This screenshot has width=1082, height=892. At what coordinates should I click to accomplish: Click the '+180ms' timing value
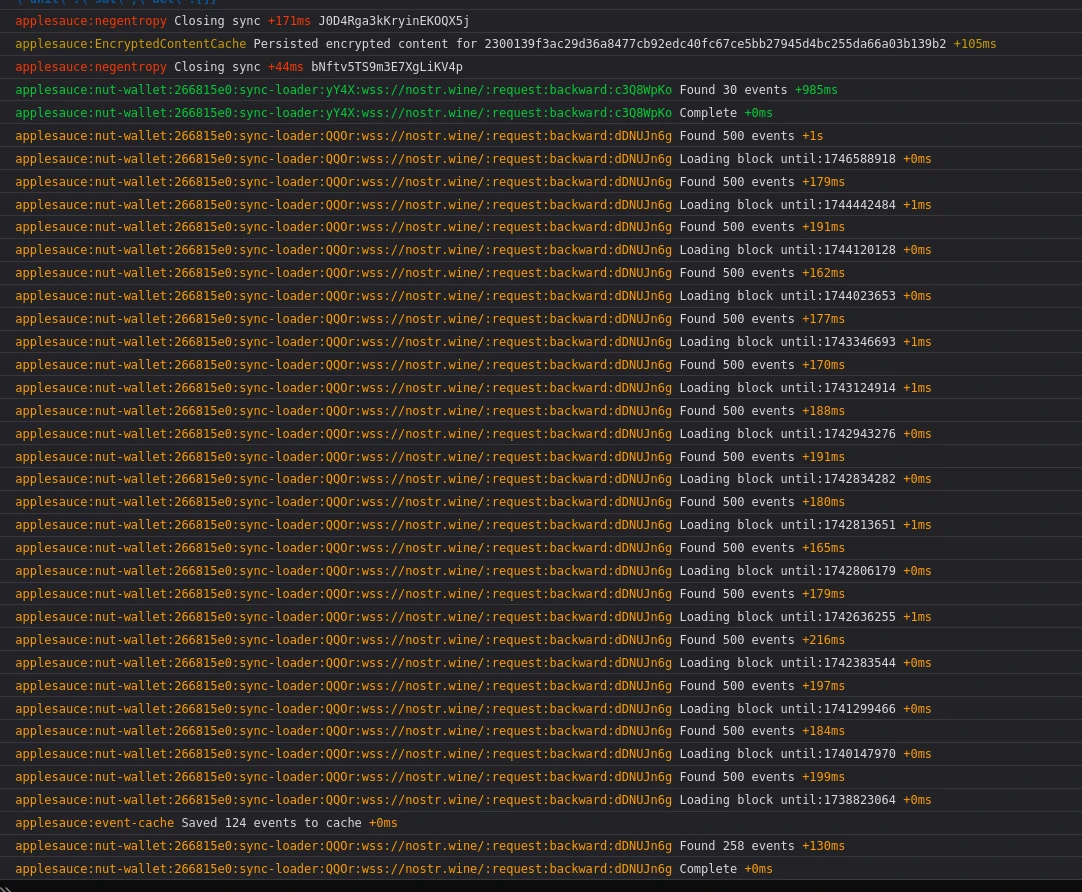pyautogui.click(x=823, y=502)
